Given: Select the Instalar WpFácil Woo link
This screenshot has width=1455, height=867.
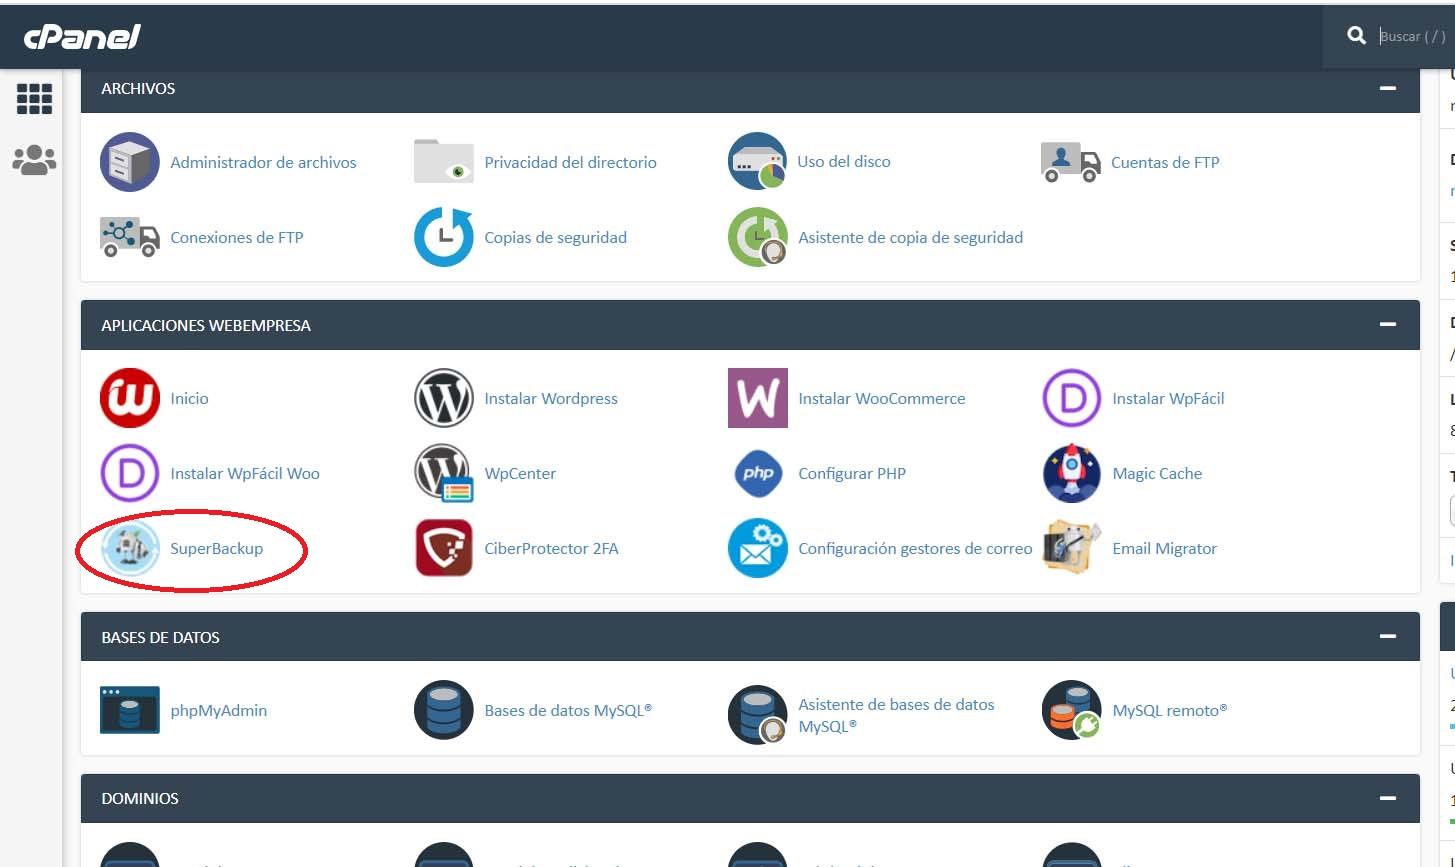Looking at the screenshot, I should click(245, 473).
